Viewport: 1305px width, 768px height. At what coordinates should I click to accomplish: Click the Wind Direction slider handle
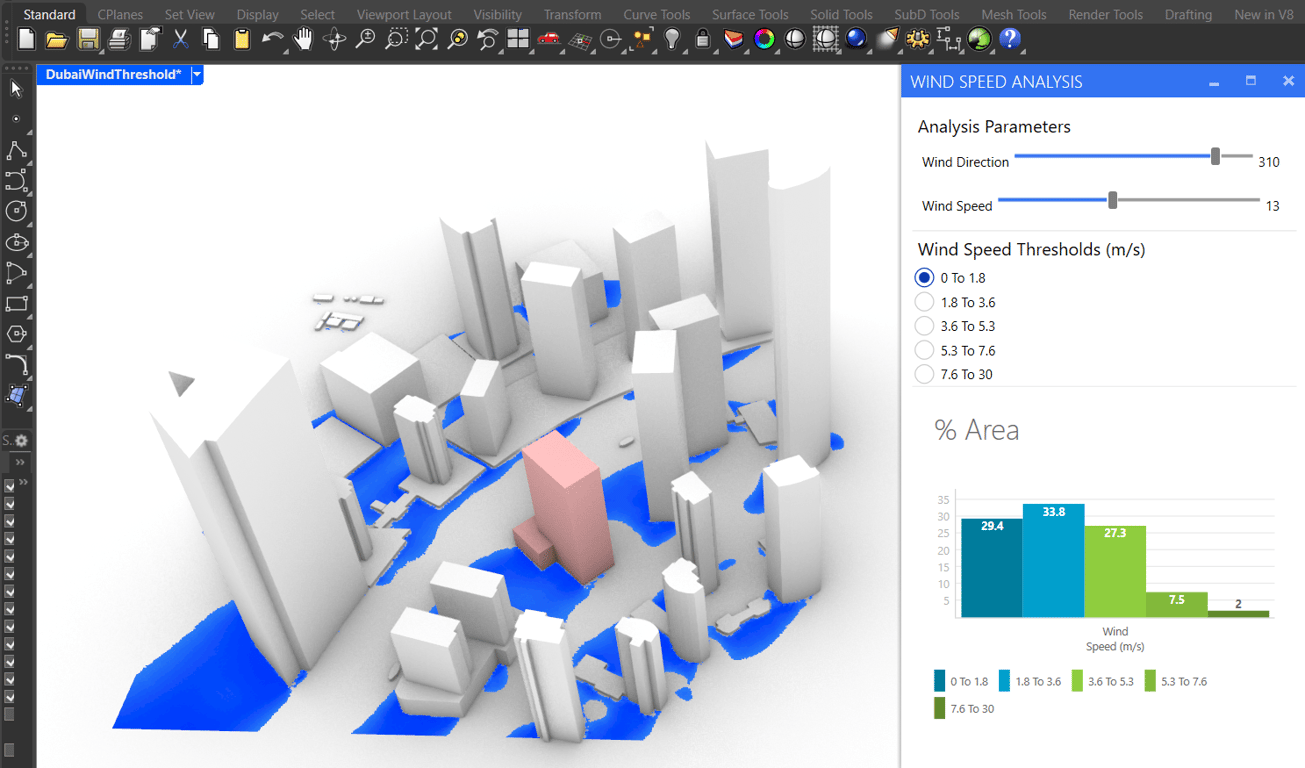[1215, 156]
